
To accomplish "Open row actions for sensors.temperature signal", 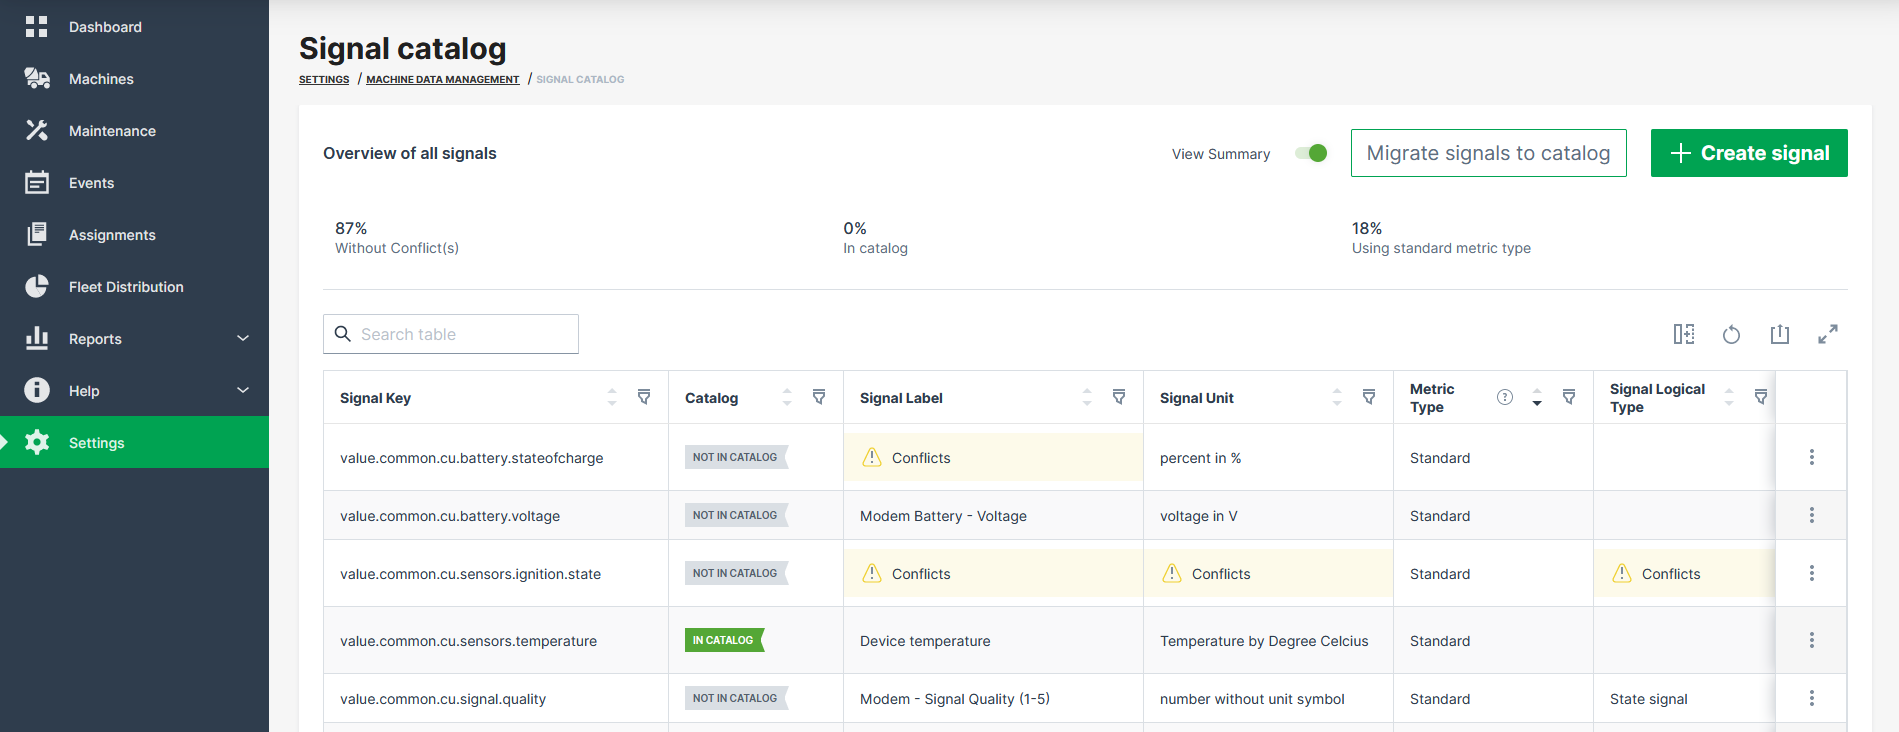I will [1811, 640].
